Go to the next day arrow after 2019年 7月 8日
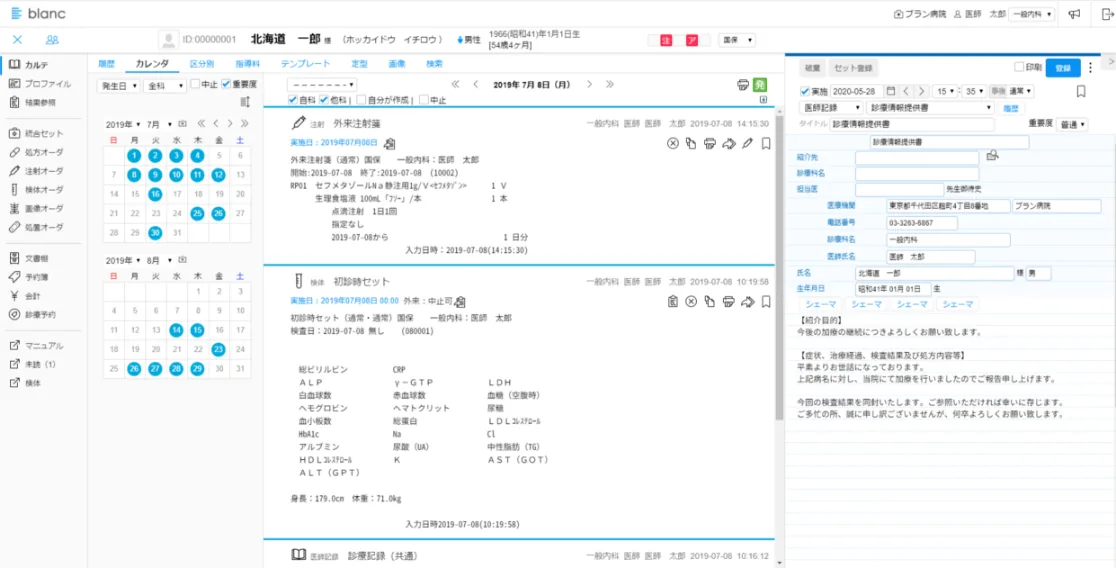This screenshot has width=1116, height=568. click(x=589, y=84)
